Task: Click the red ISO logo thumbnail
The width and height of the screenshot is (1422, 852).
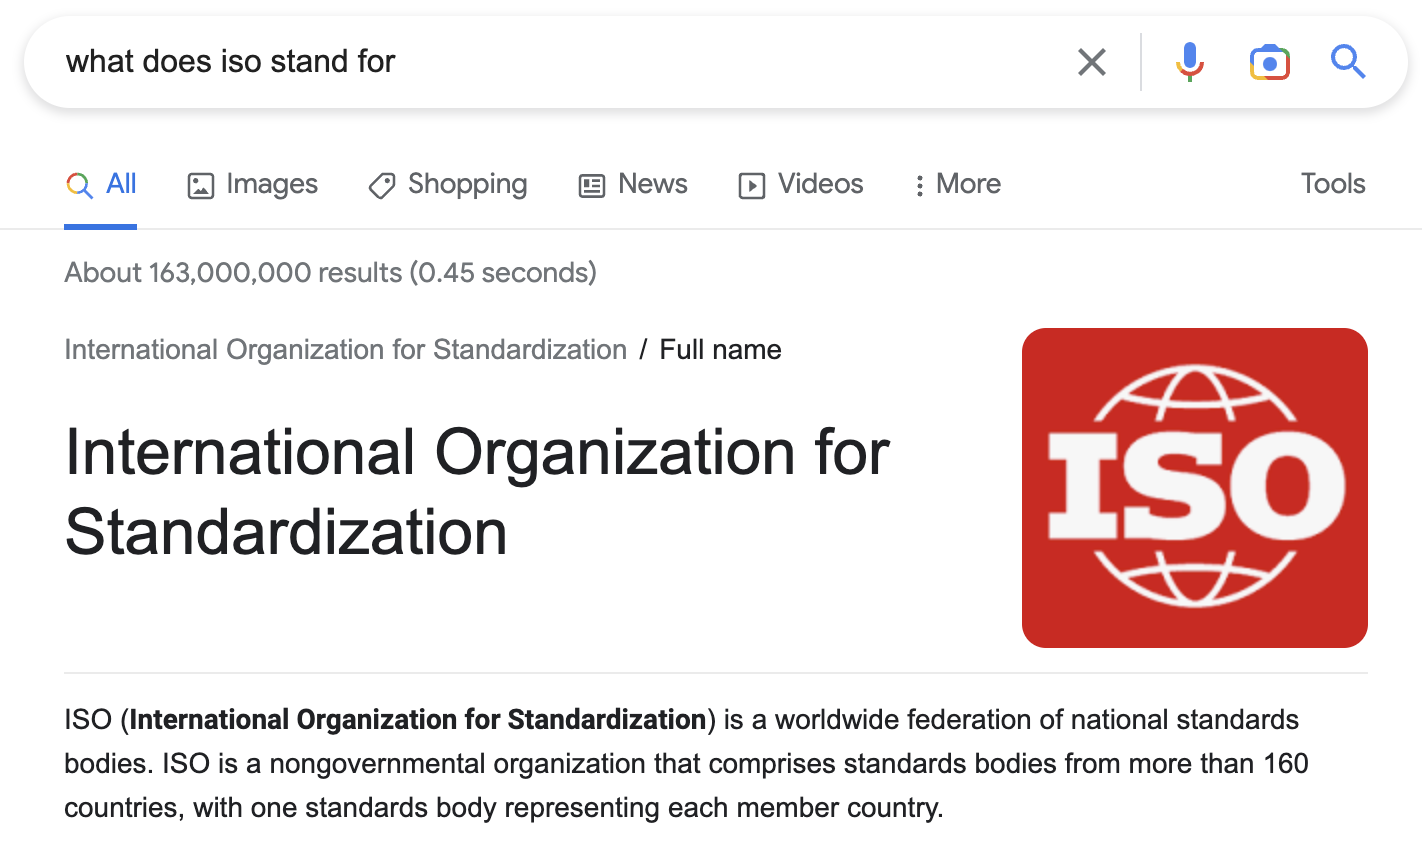Action: coord(1194,488)
